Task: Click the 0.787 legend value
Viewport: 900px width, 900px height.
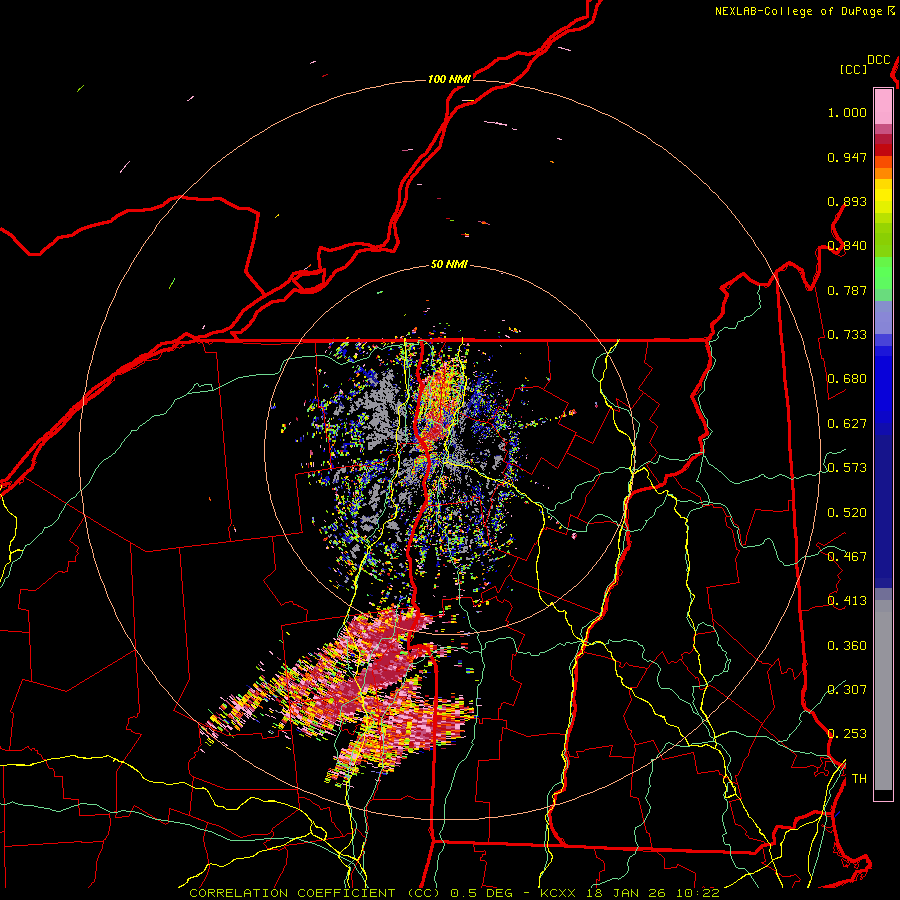Action: 847,291
